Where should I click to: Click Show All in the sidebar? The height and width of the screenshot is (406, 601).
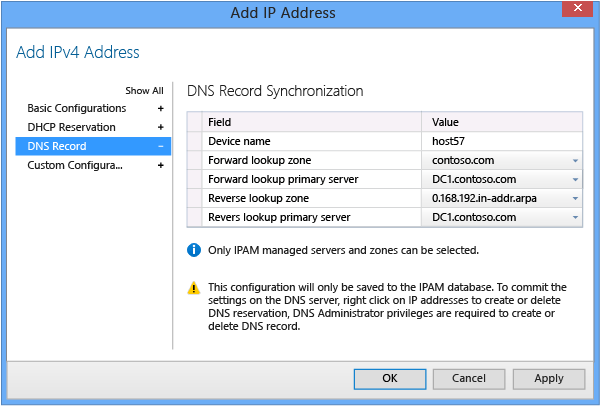144,90
